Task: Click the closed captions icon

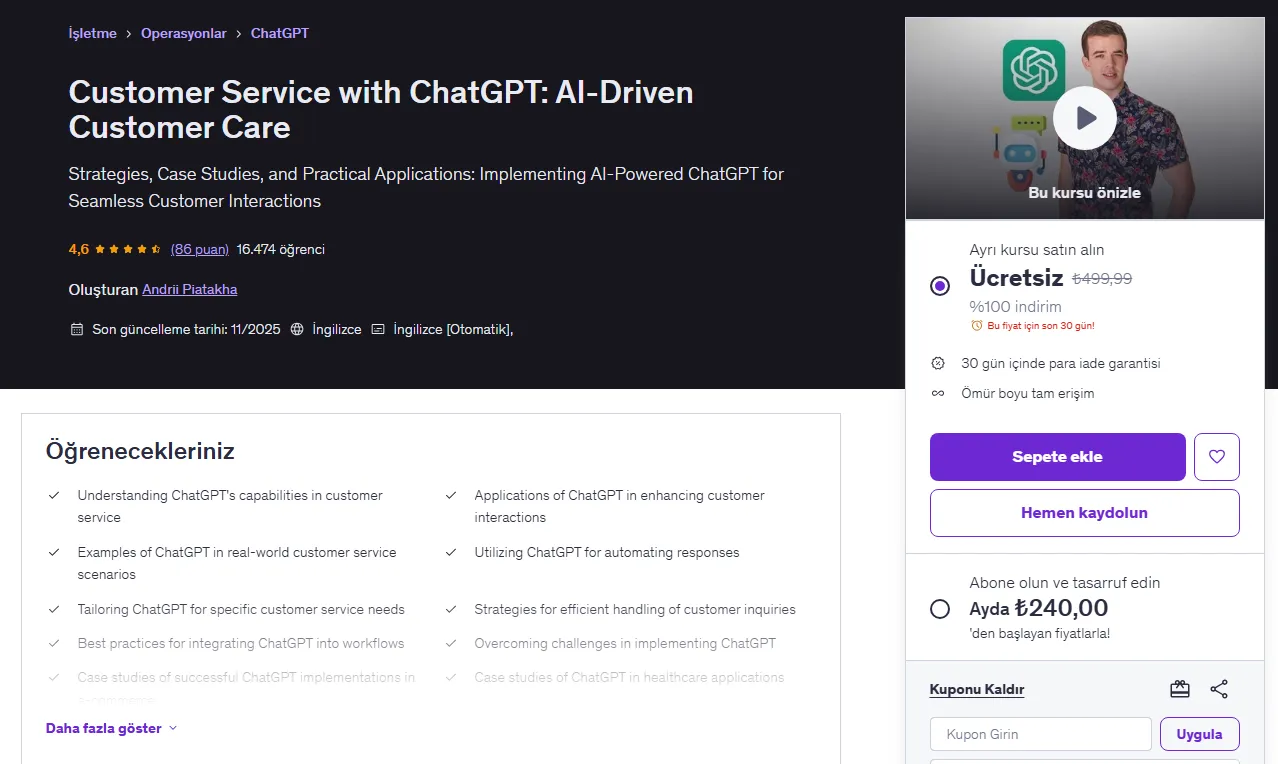Action: pos(378,329)
